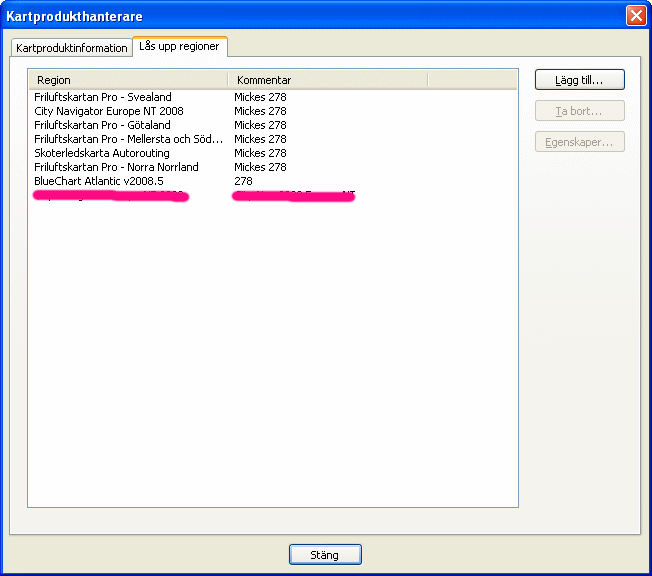Open Egenskaper... button

pyautogui.click(x=579, y=142)
